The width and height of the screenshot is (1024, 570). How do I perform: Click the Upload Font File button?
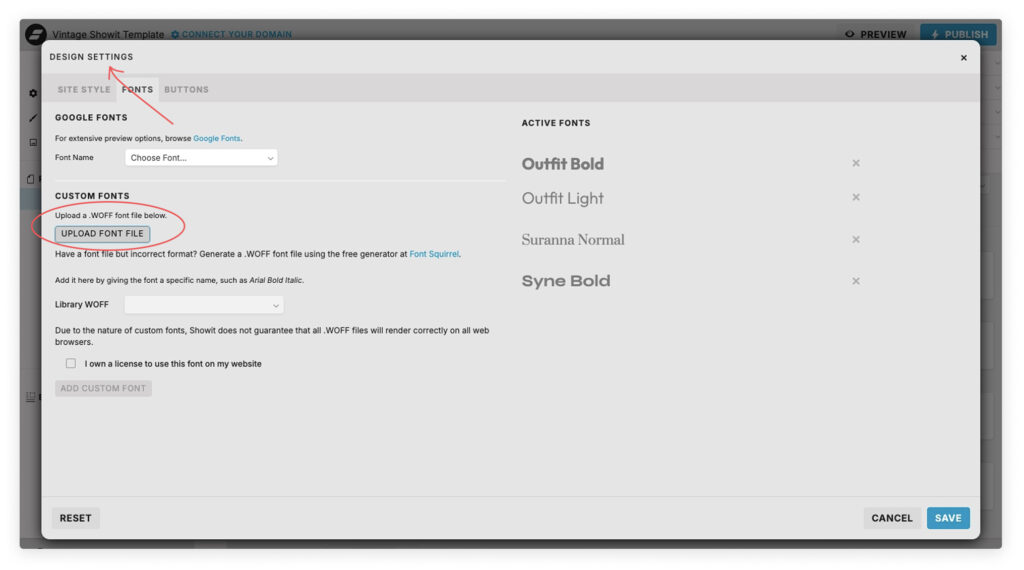pyautogui.click(x=103, y=234)
